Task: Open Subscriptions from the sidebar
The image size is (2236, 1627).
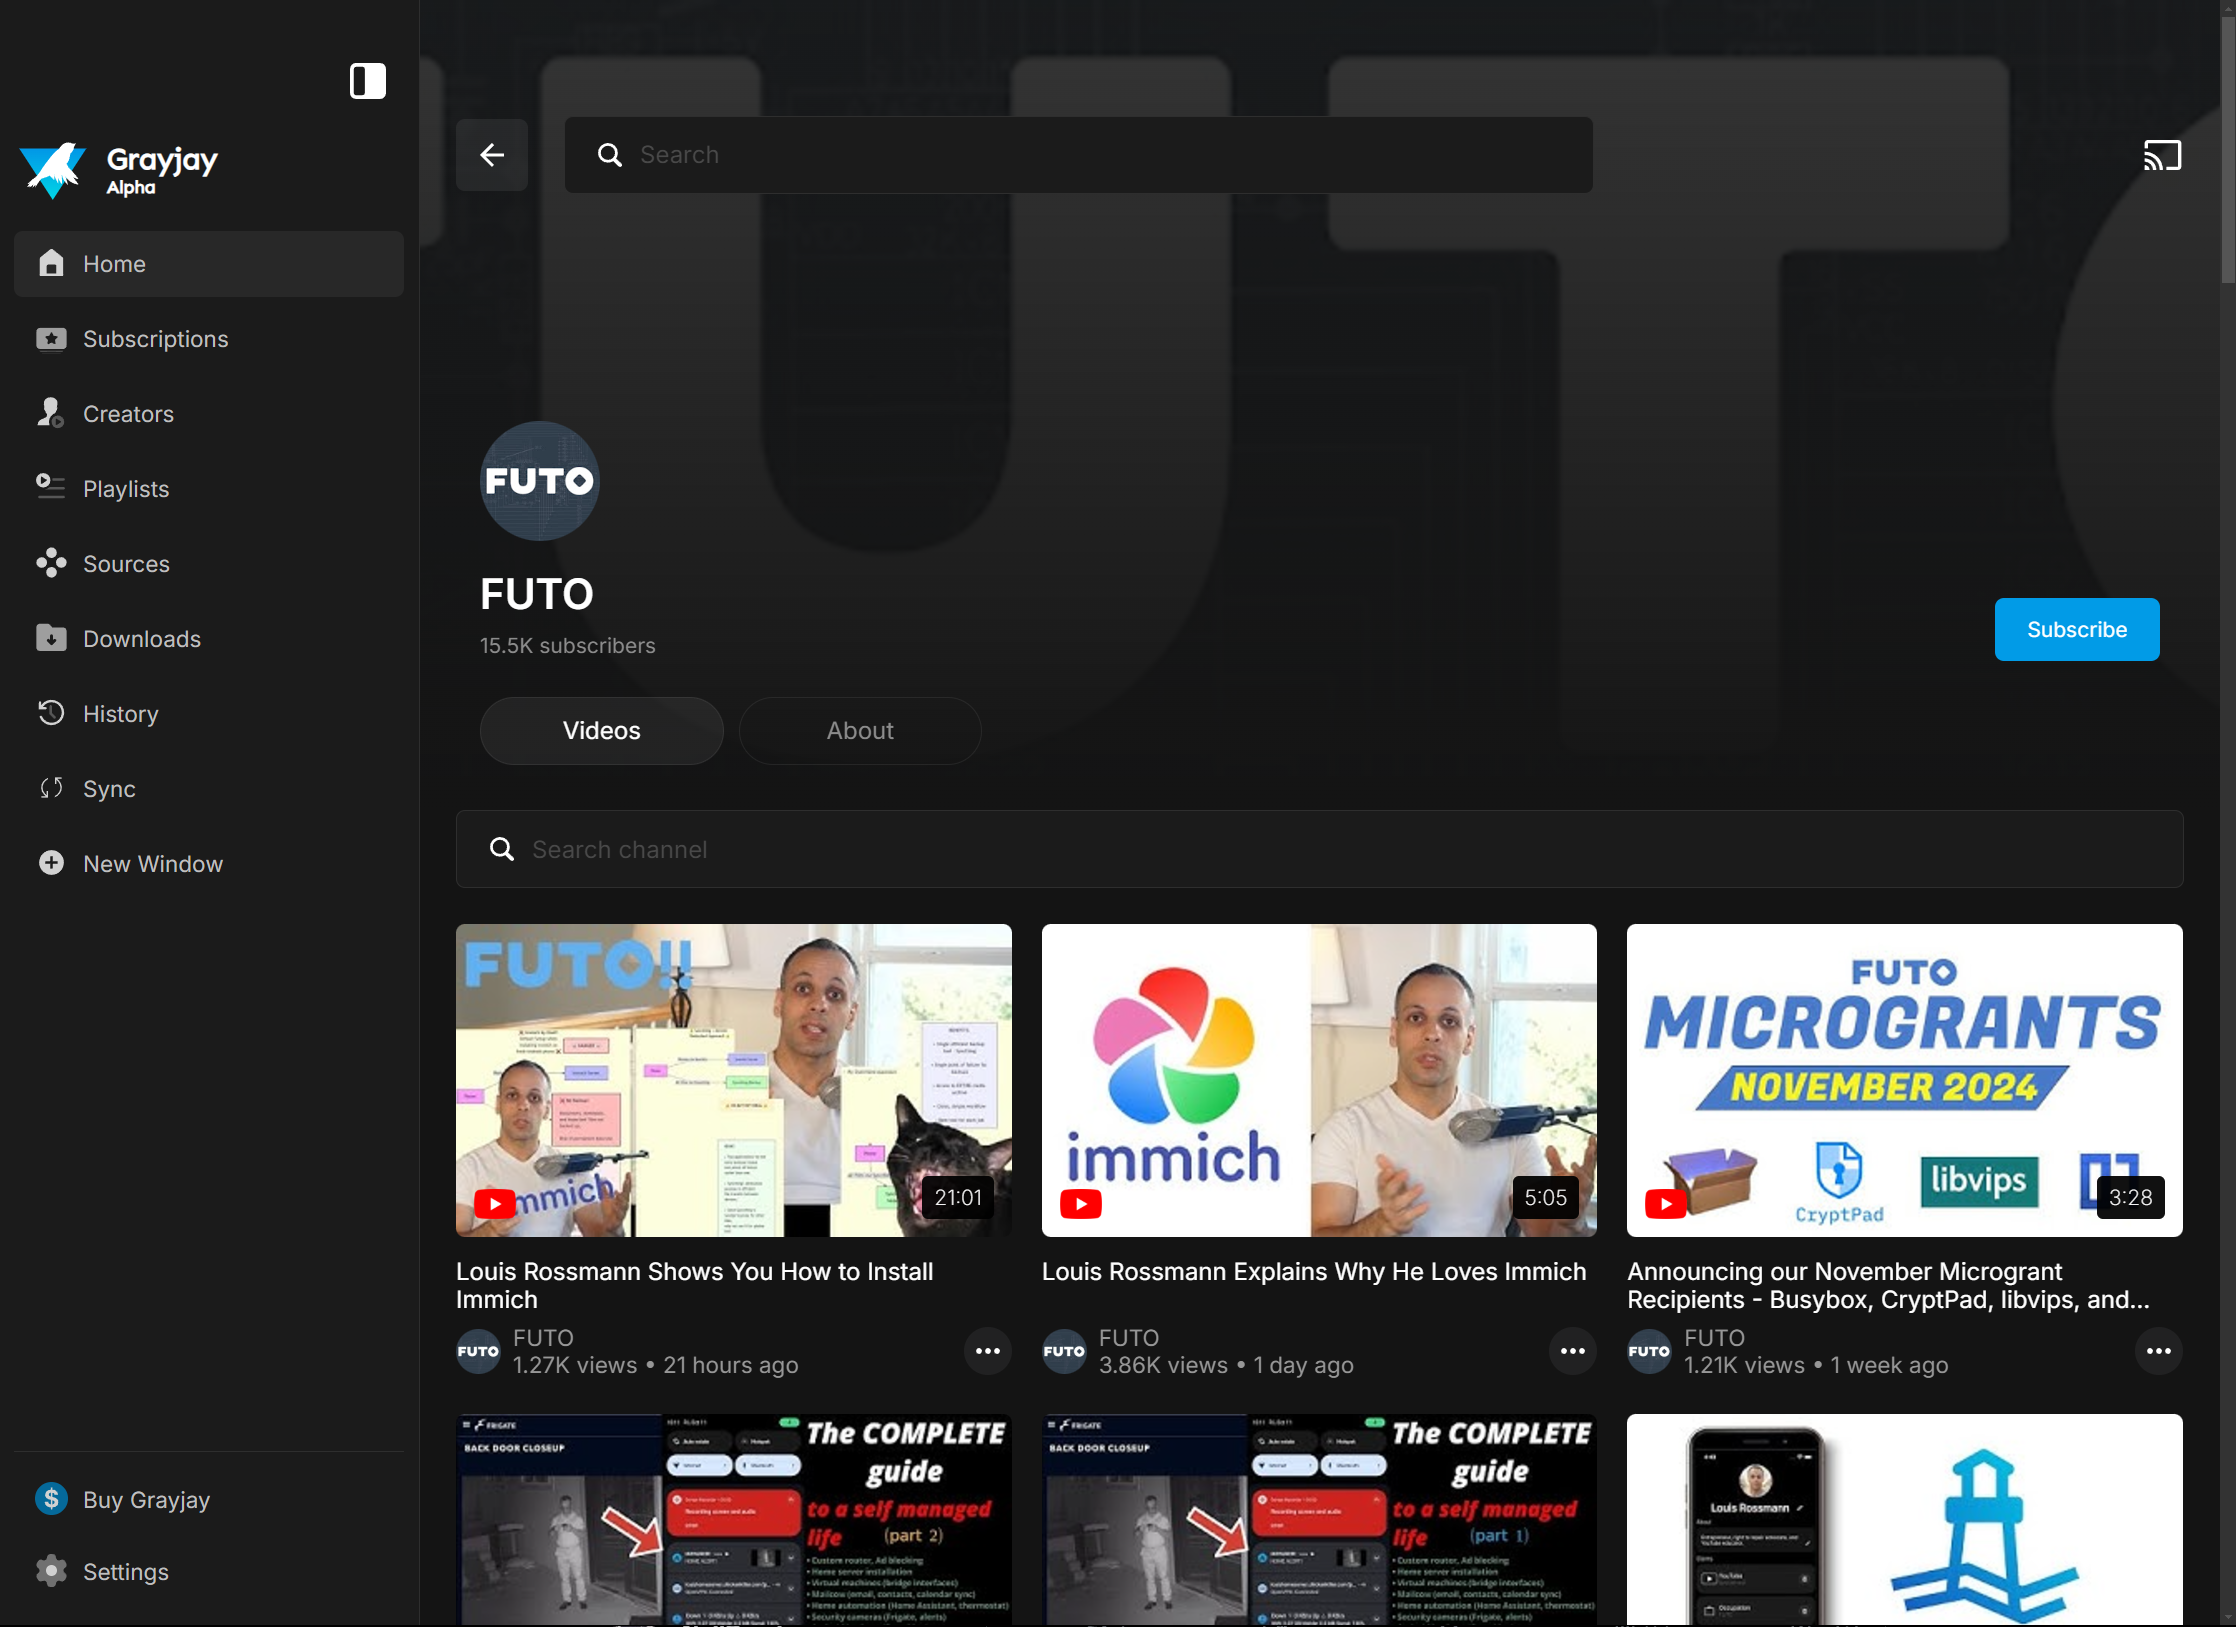Action: click(155, 339)
